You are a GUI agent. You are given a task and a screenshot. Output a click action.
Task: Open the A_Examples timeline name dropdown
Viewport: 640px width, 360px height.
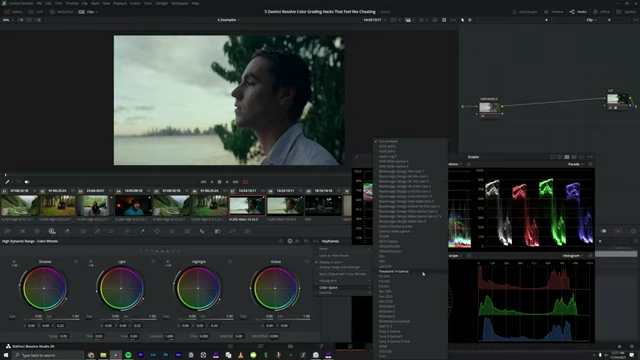click(228, 20)
